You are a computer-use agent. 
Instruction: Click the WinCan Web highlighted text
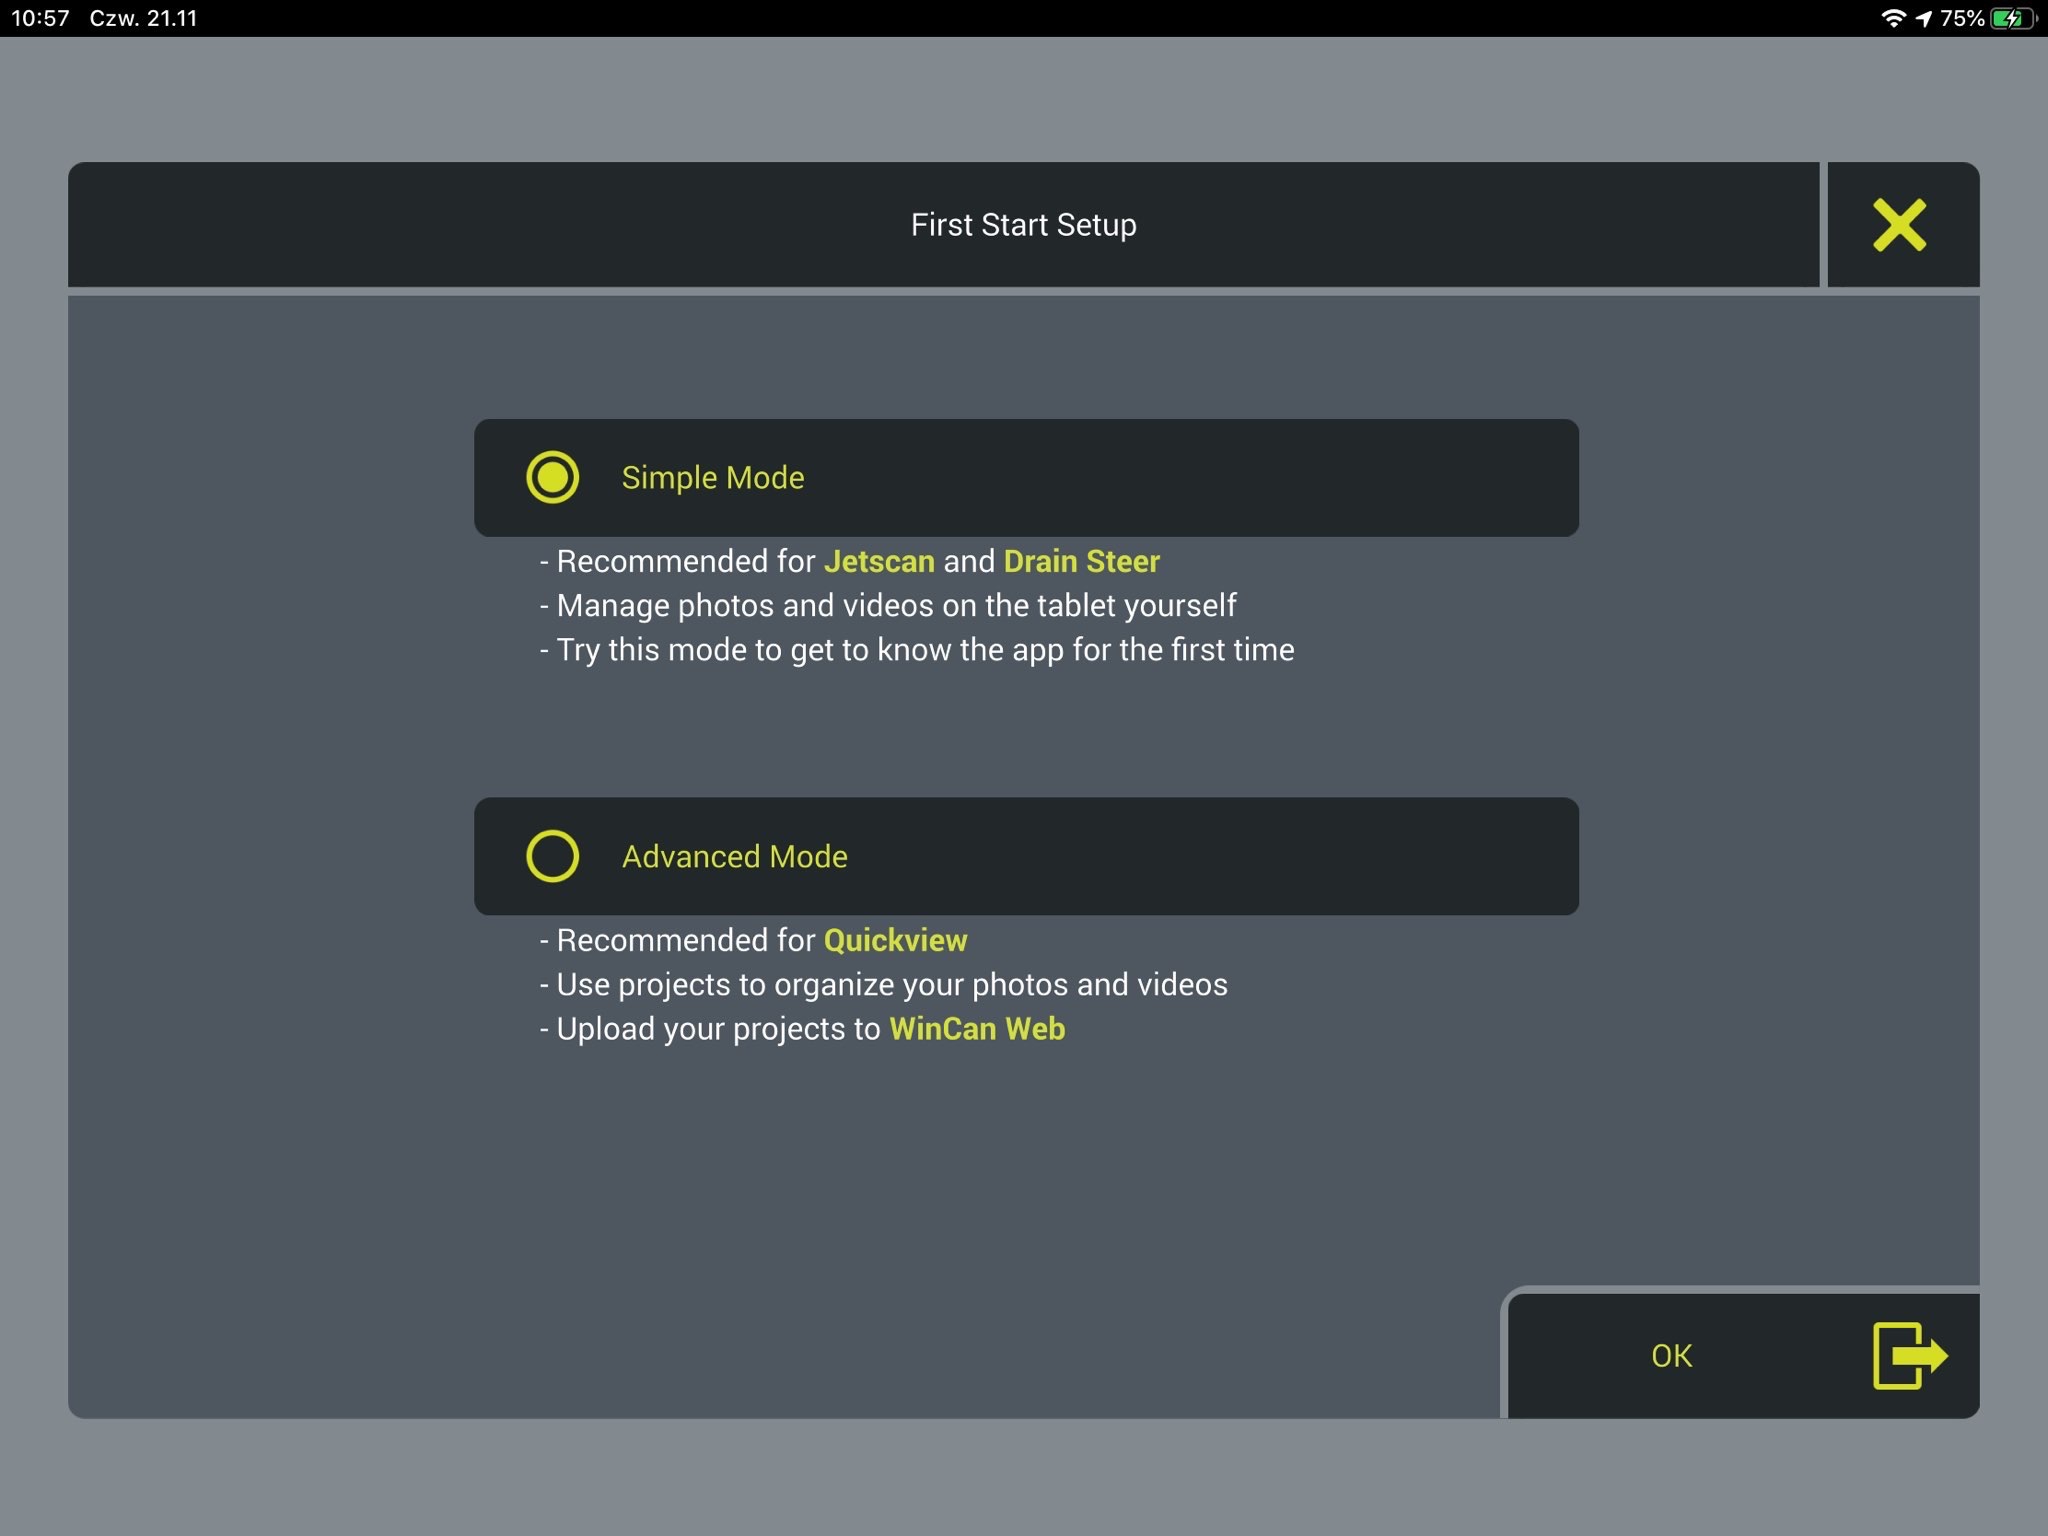tap(977, 1029)
